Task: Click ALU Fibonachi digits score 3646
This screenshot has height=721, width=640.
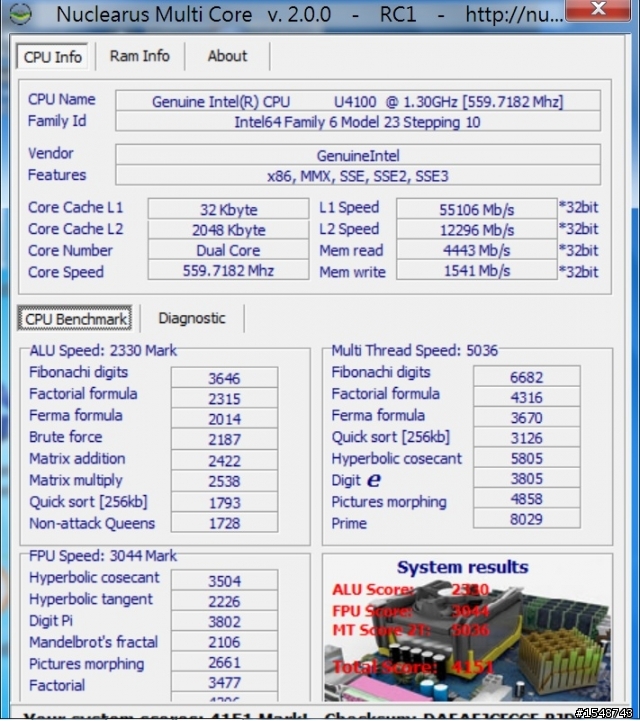Action: pos(224,378)
